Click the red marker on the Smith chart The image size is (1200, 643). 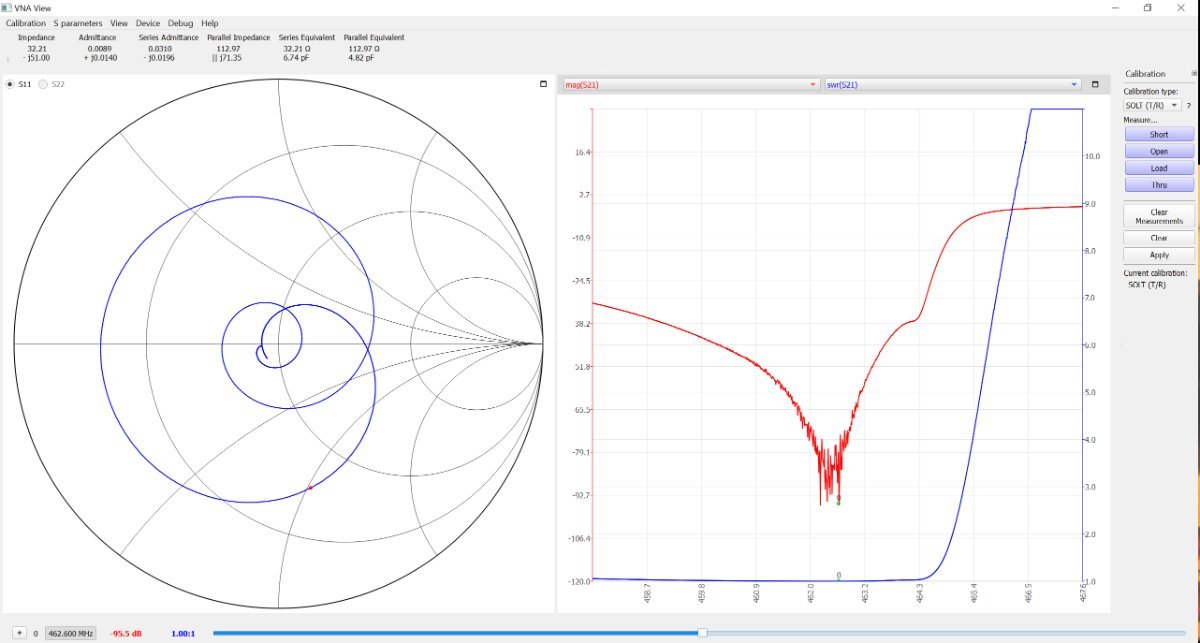pyautogui.click(x=310, y=487)
